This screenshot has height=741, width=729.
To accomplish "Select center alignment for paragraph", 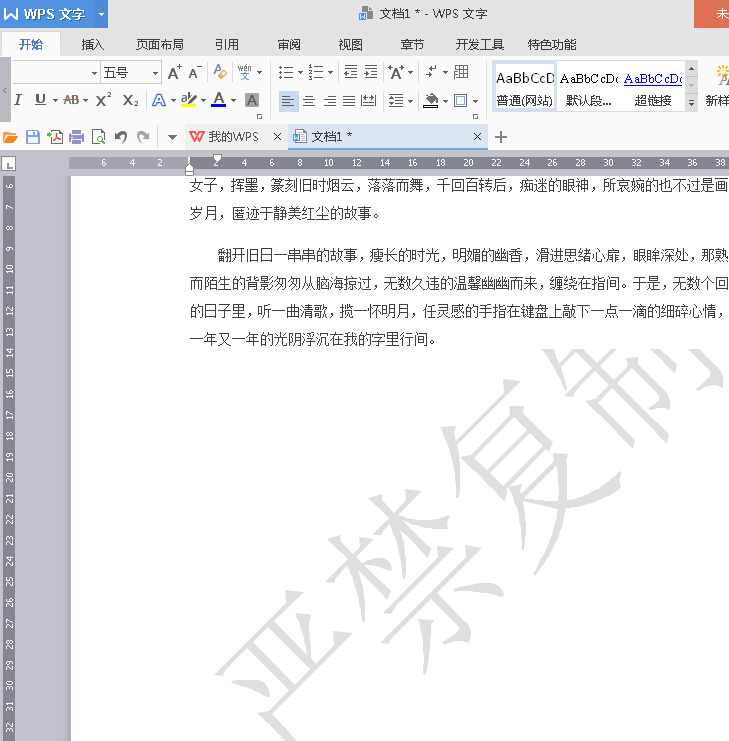I will pos(309,100).
